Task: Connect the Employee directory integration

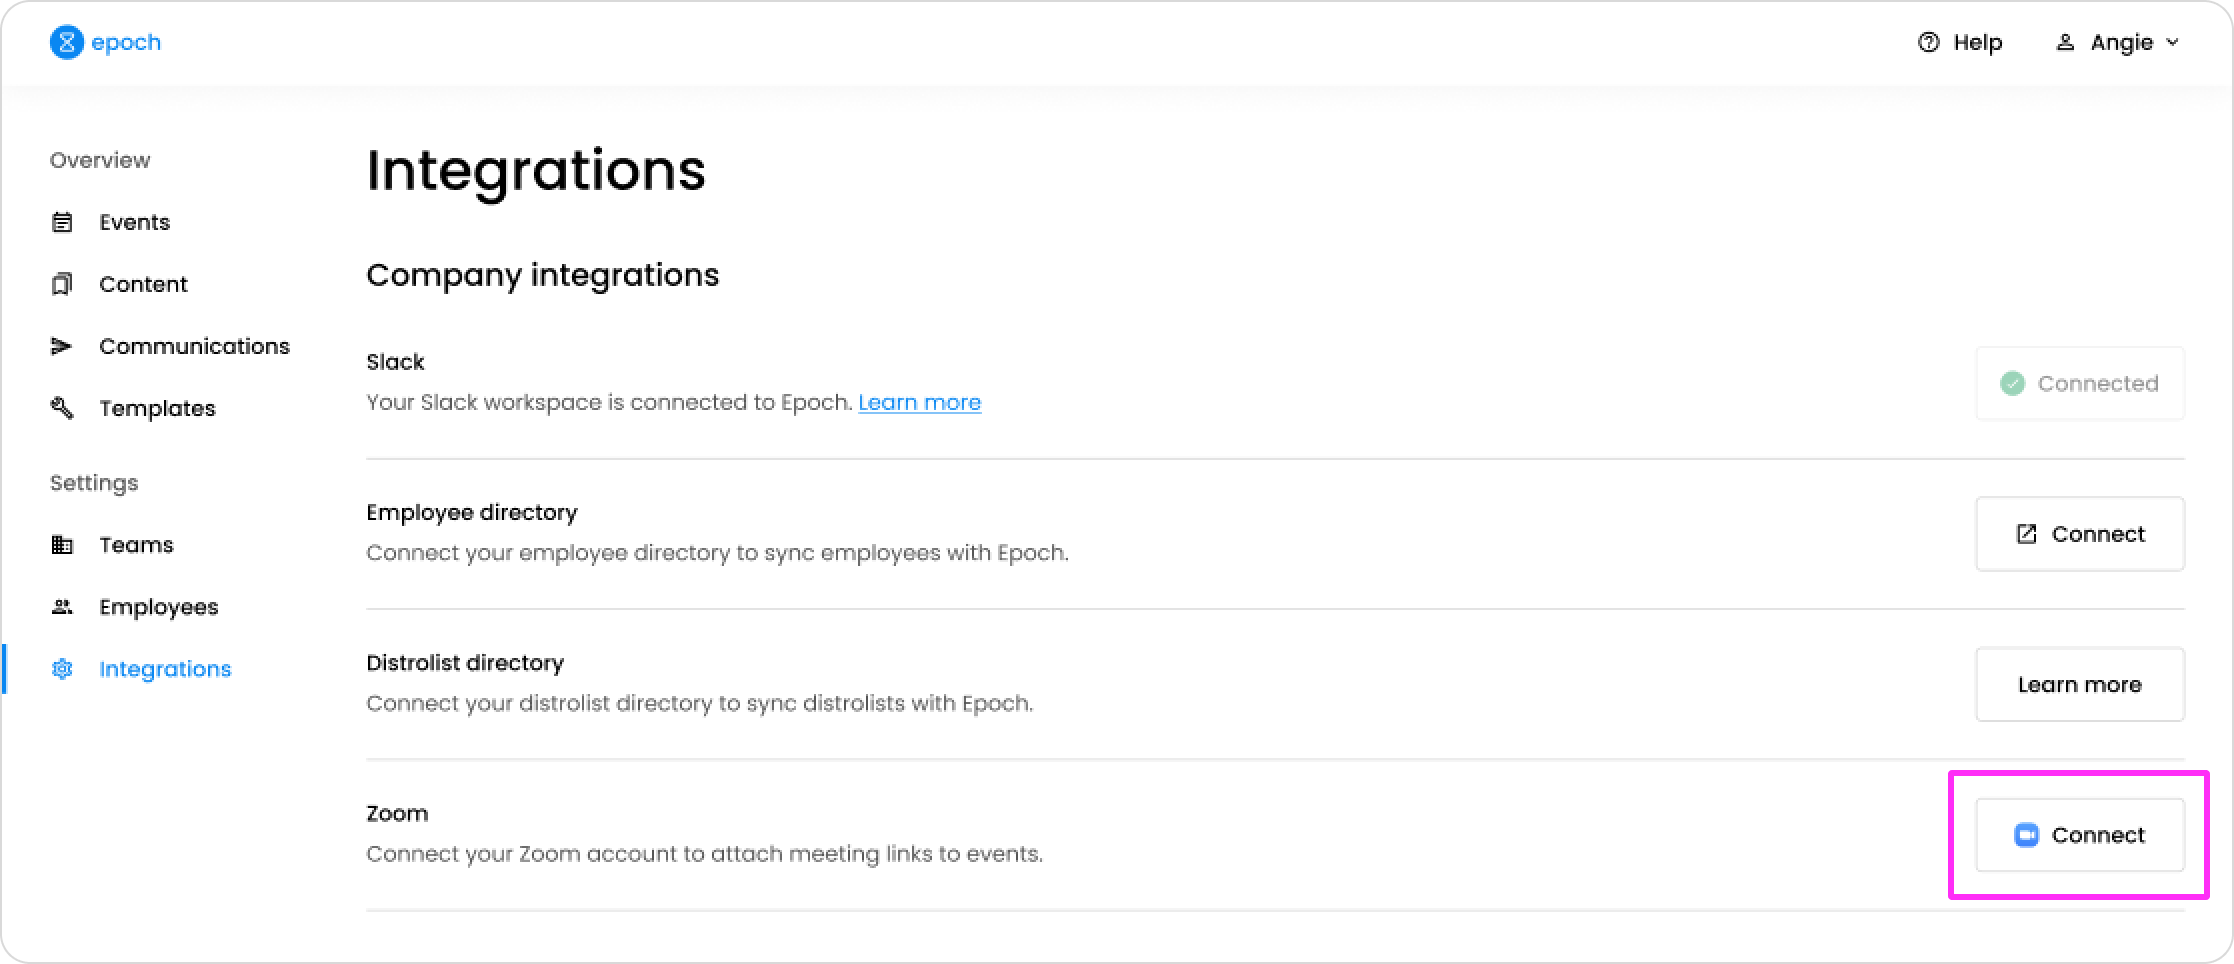Action: (x=2079, y=534)
